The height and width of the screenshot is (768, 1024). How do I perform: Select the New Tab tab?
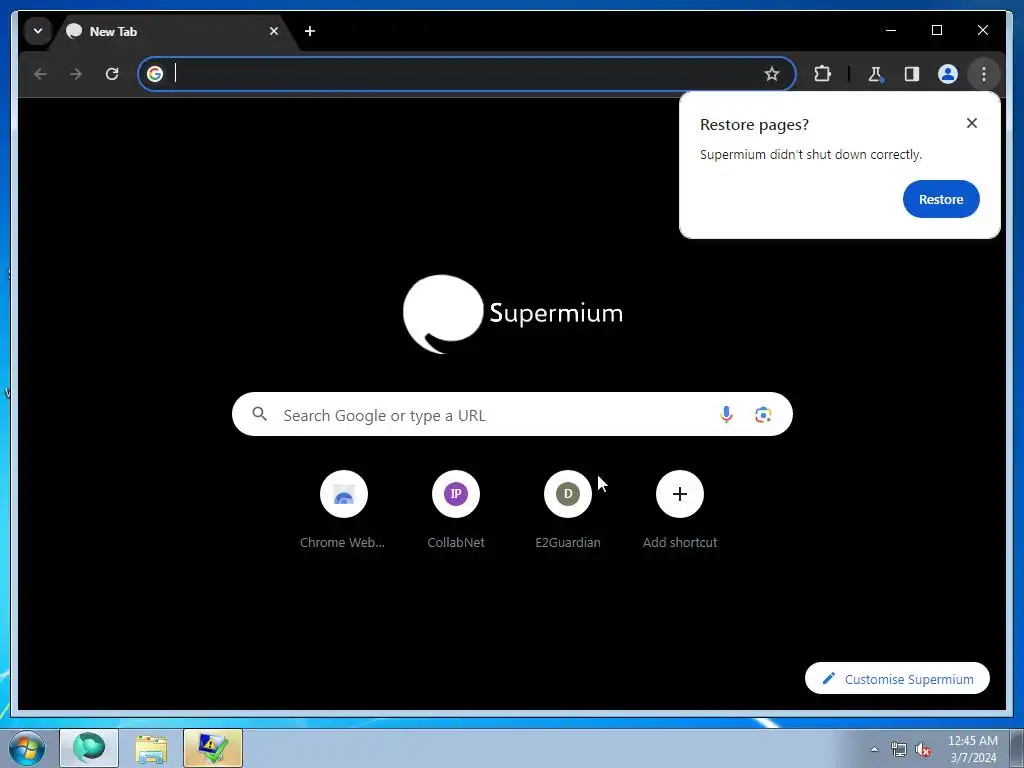tap(173, 31)
